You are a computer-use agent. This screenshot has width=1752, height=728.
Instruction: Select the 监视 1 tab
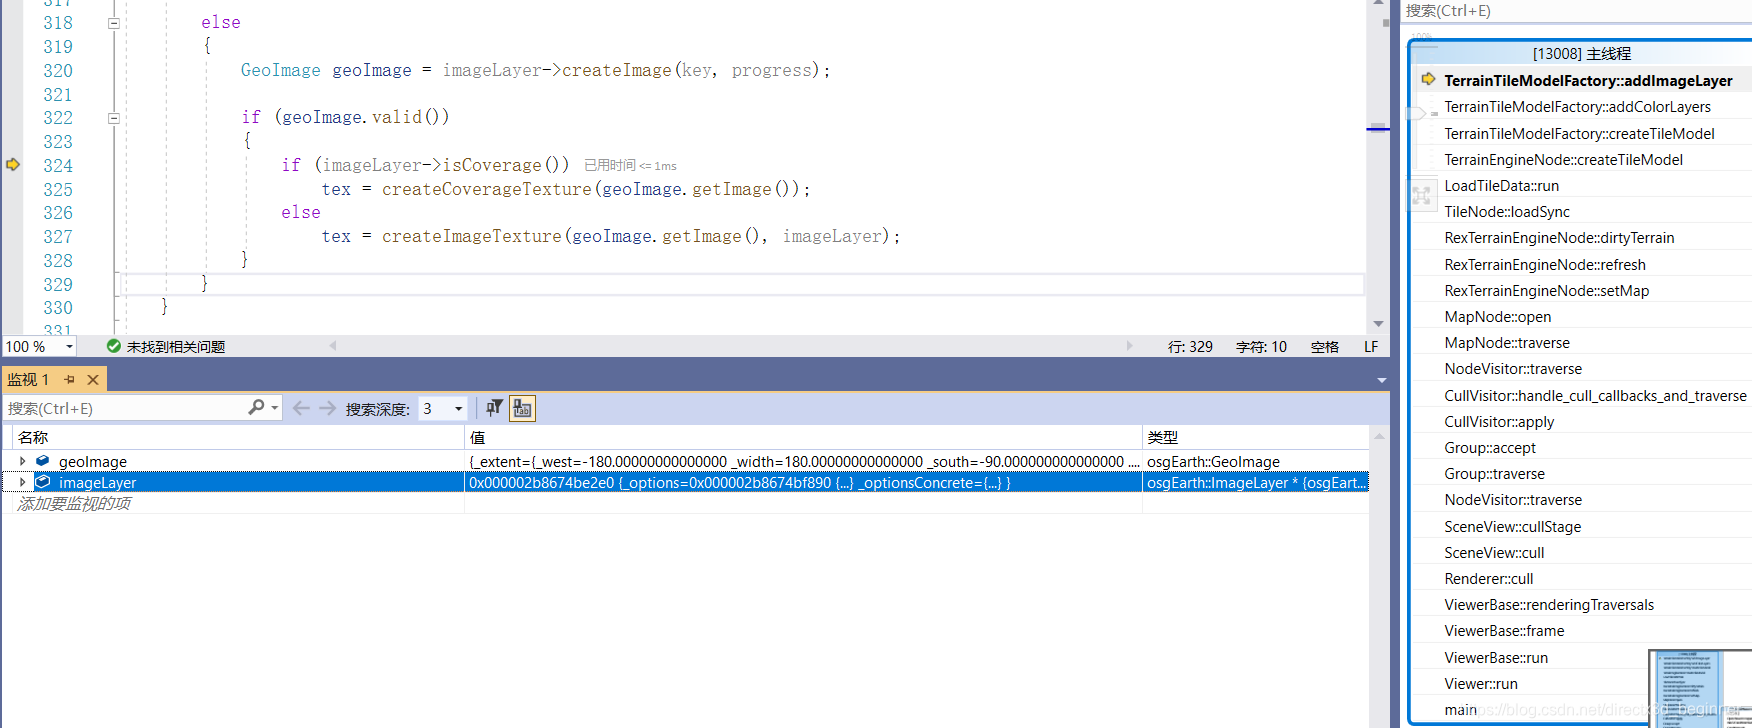pos(28,380)
